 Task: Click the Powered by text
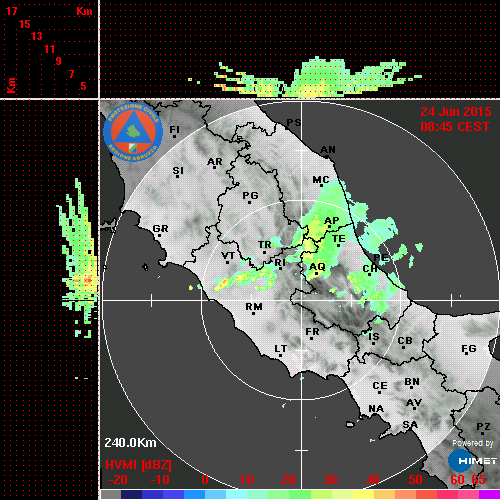coord(473,443)
